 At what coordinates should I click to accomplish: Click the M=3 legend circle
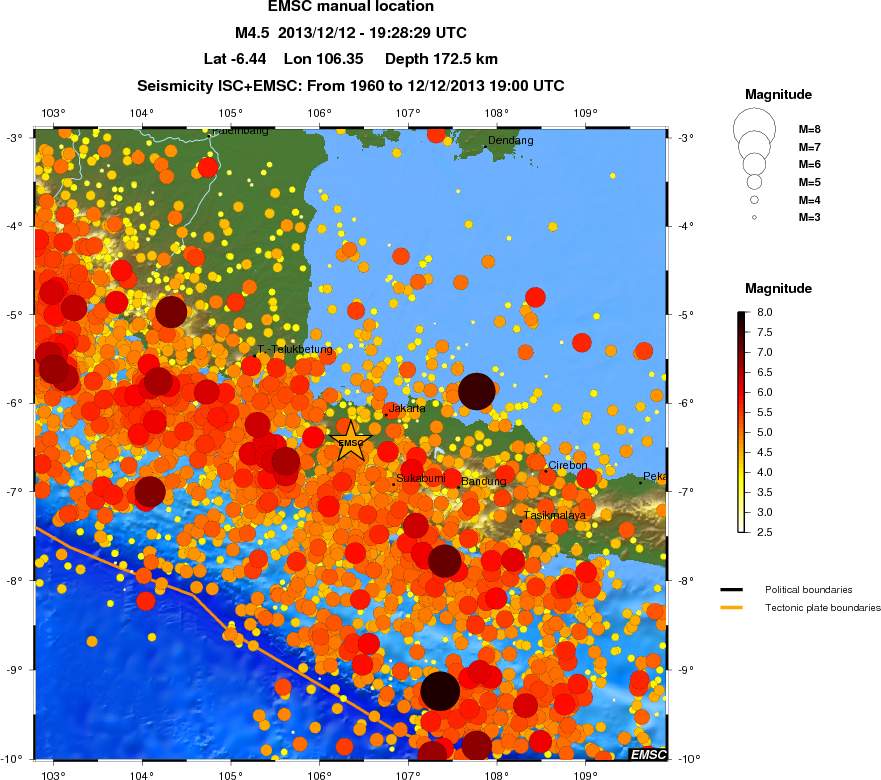[754, 217]
